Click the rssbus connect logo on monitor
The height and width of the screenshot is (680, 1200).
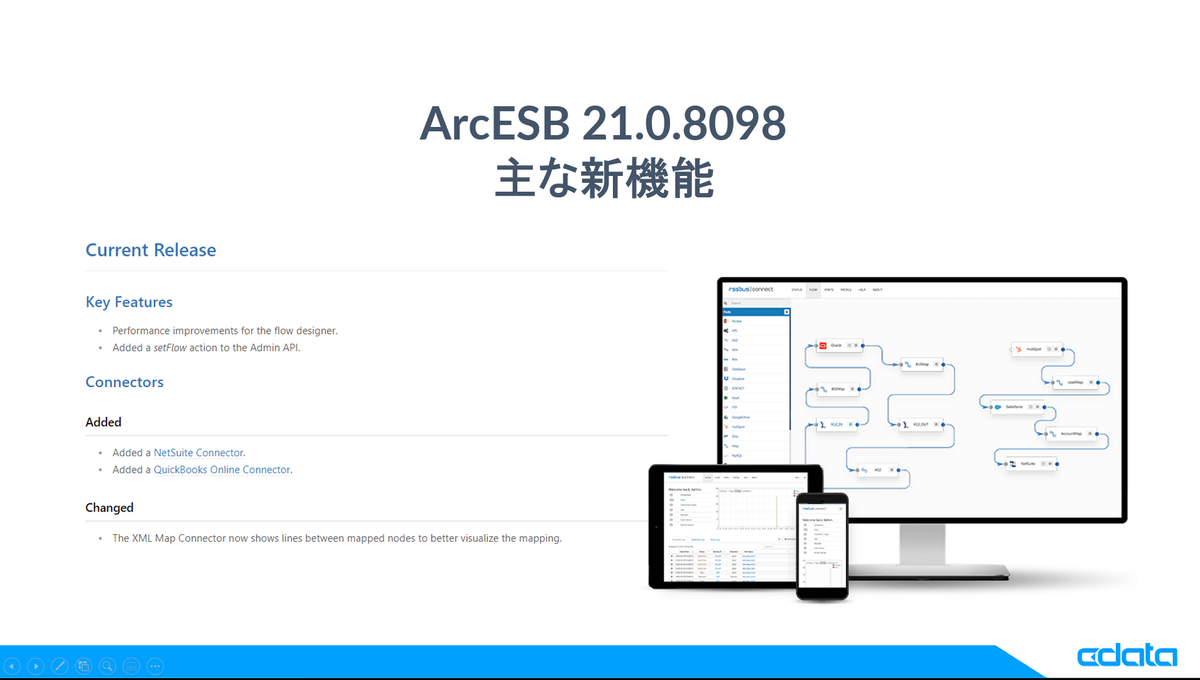point(752,288)
